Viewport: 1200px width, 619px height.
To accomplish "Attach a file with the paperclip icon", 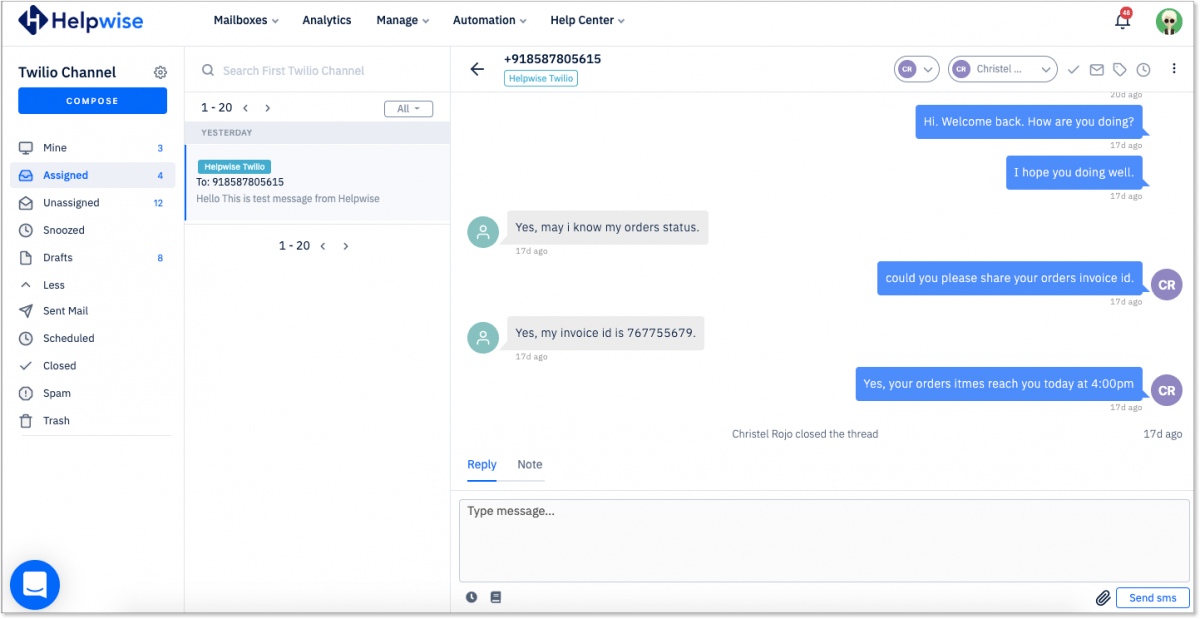I will pos(1103,597).
